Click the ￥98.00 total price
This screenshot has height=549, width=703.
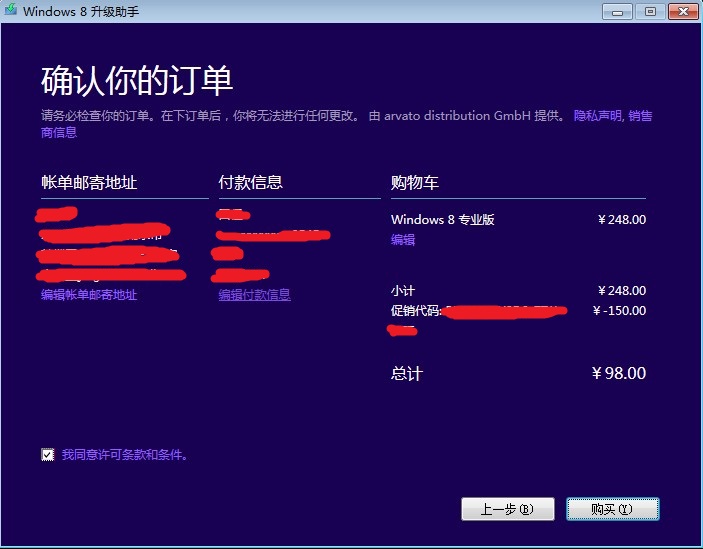click(619, 373)
